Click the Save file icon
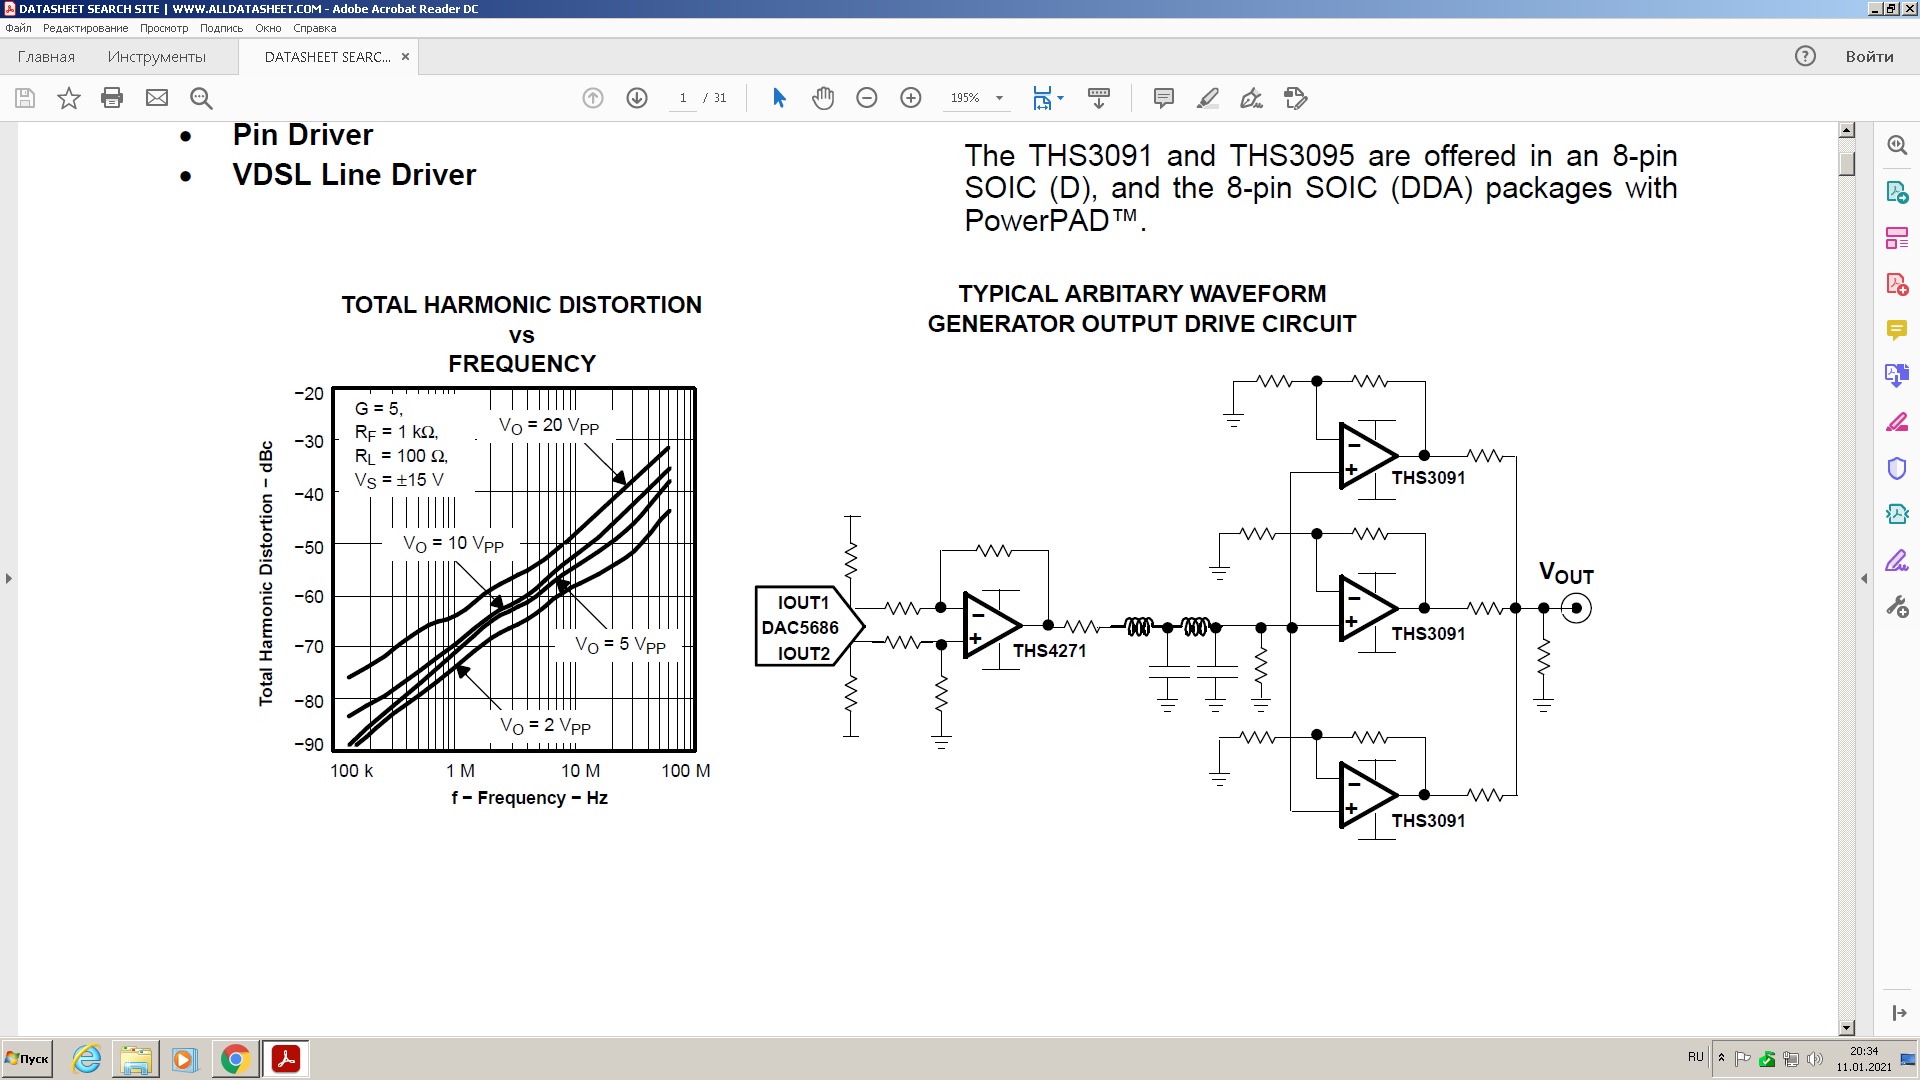This screenshot has width=1920, height=1080. tap(25, 98)
